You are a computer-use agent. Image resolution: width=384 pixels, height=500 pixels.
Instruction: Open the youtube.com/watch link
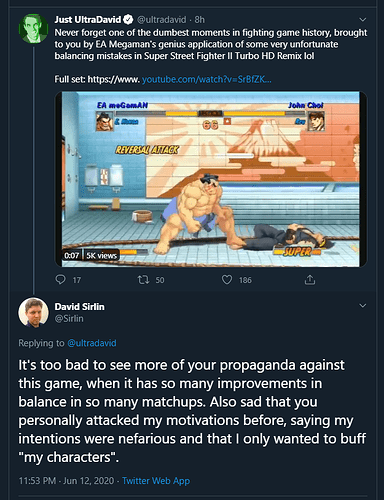[206, 79]
